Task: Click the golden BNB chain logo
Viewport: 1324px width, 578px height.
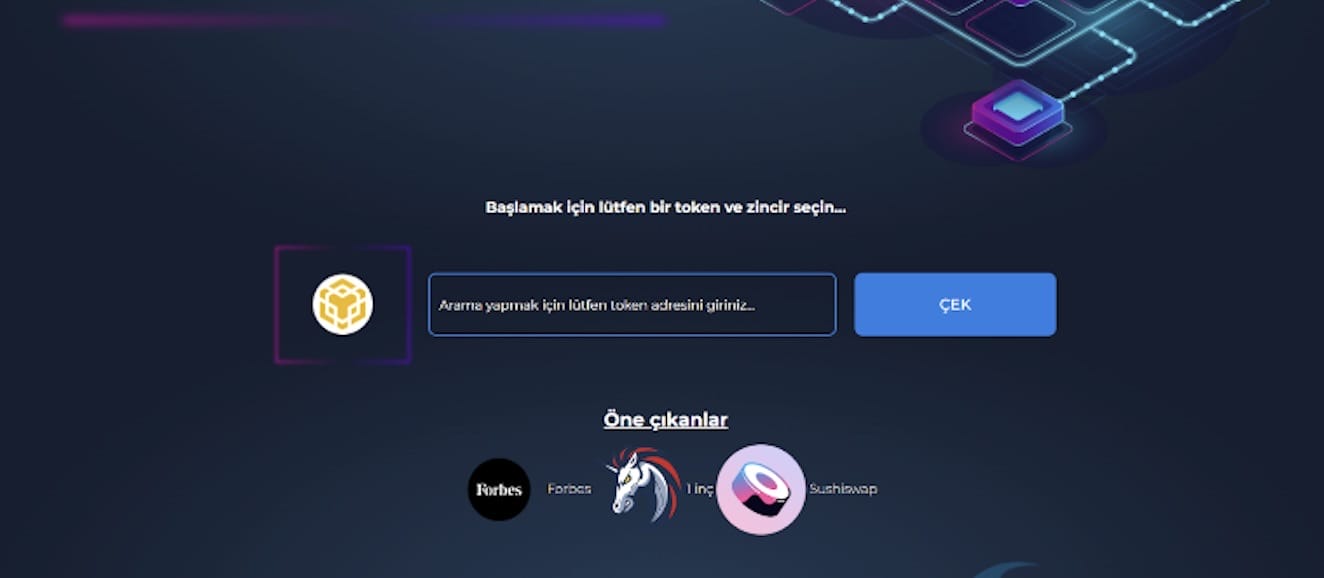Action: pyautogui.click(x=342, y=305)
